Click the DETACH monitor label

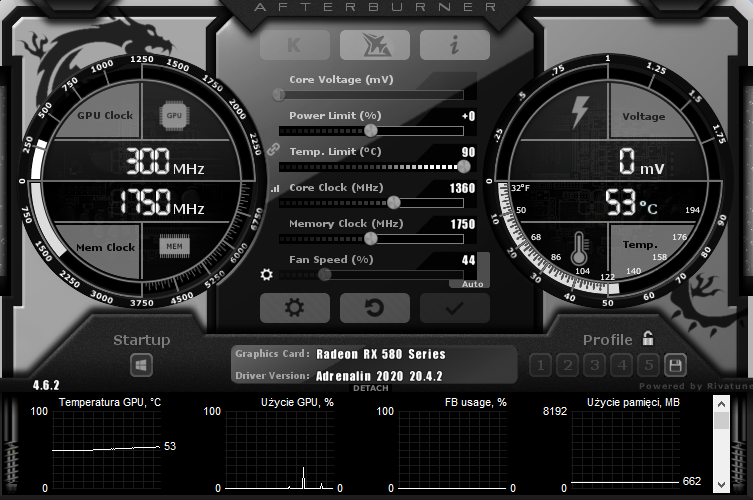pos(371,388)
